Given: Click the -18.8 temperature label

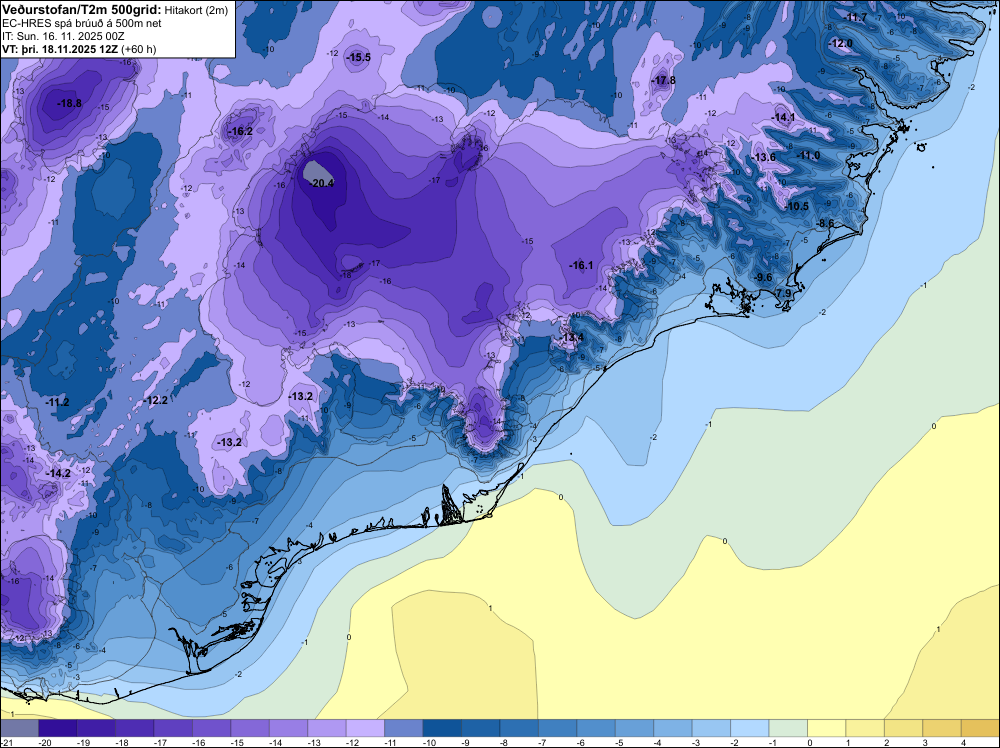Looking at the screenshot, I should point(69,103).
